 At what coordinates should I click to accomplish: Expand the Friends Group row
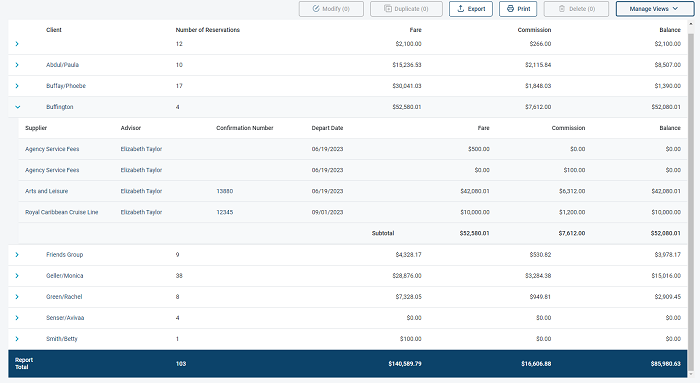click(x=17, y=254)
